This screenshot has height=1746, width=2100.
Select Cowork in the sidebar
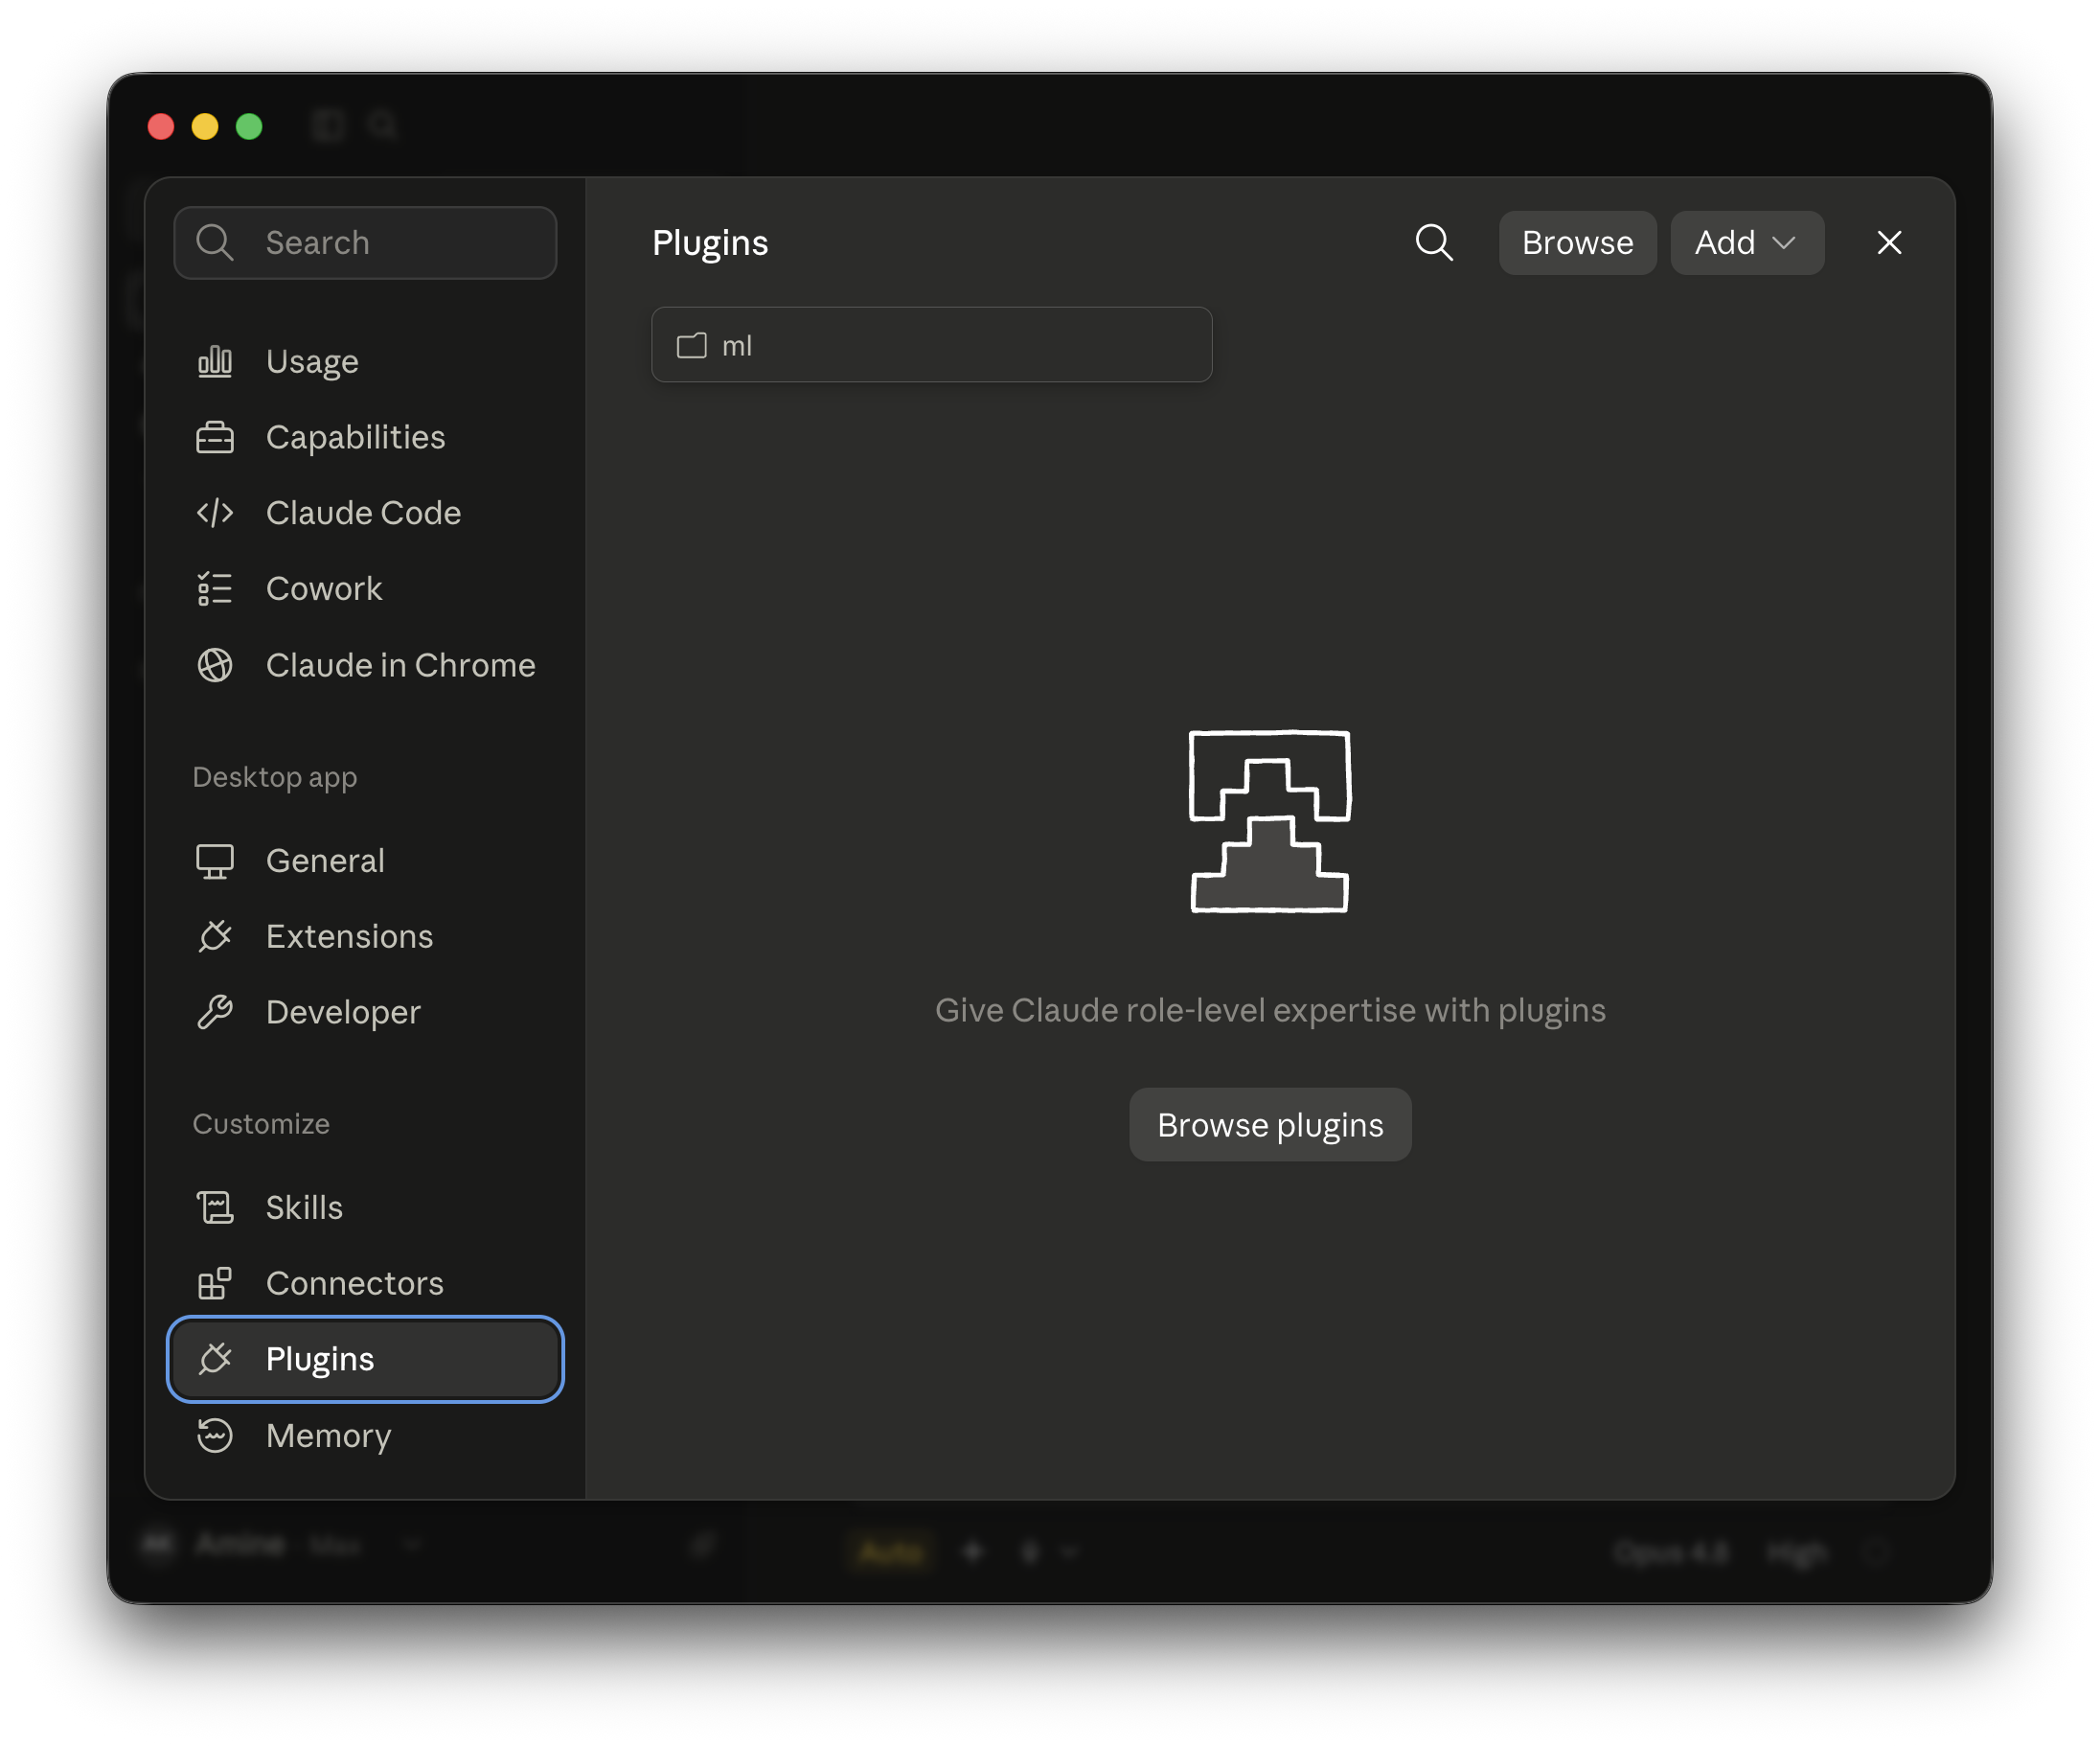pyautogui.click(x=365, y=589)
